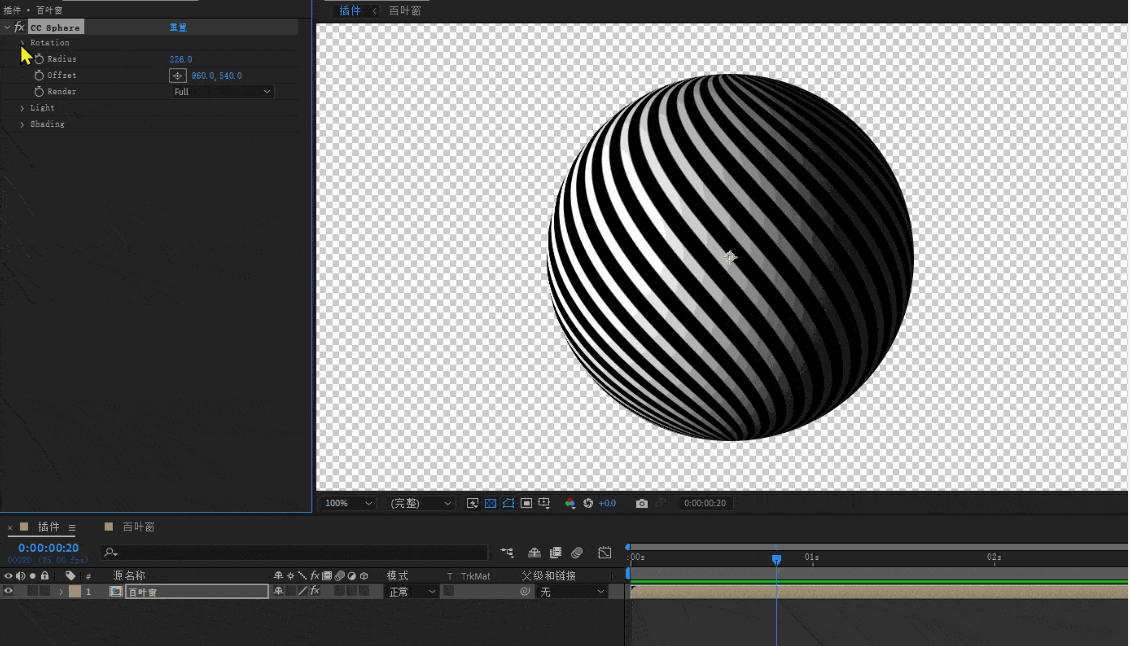This screenshot has height=646, width=1130.
Task: Click the Radius stopwatch icon
Action: tap(39, 59)
